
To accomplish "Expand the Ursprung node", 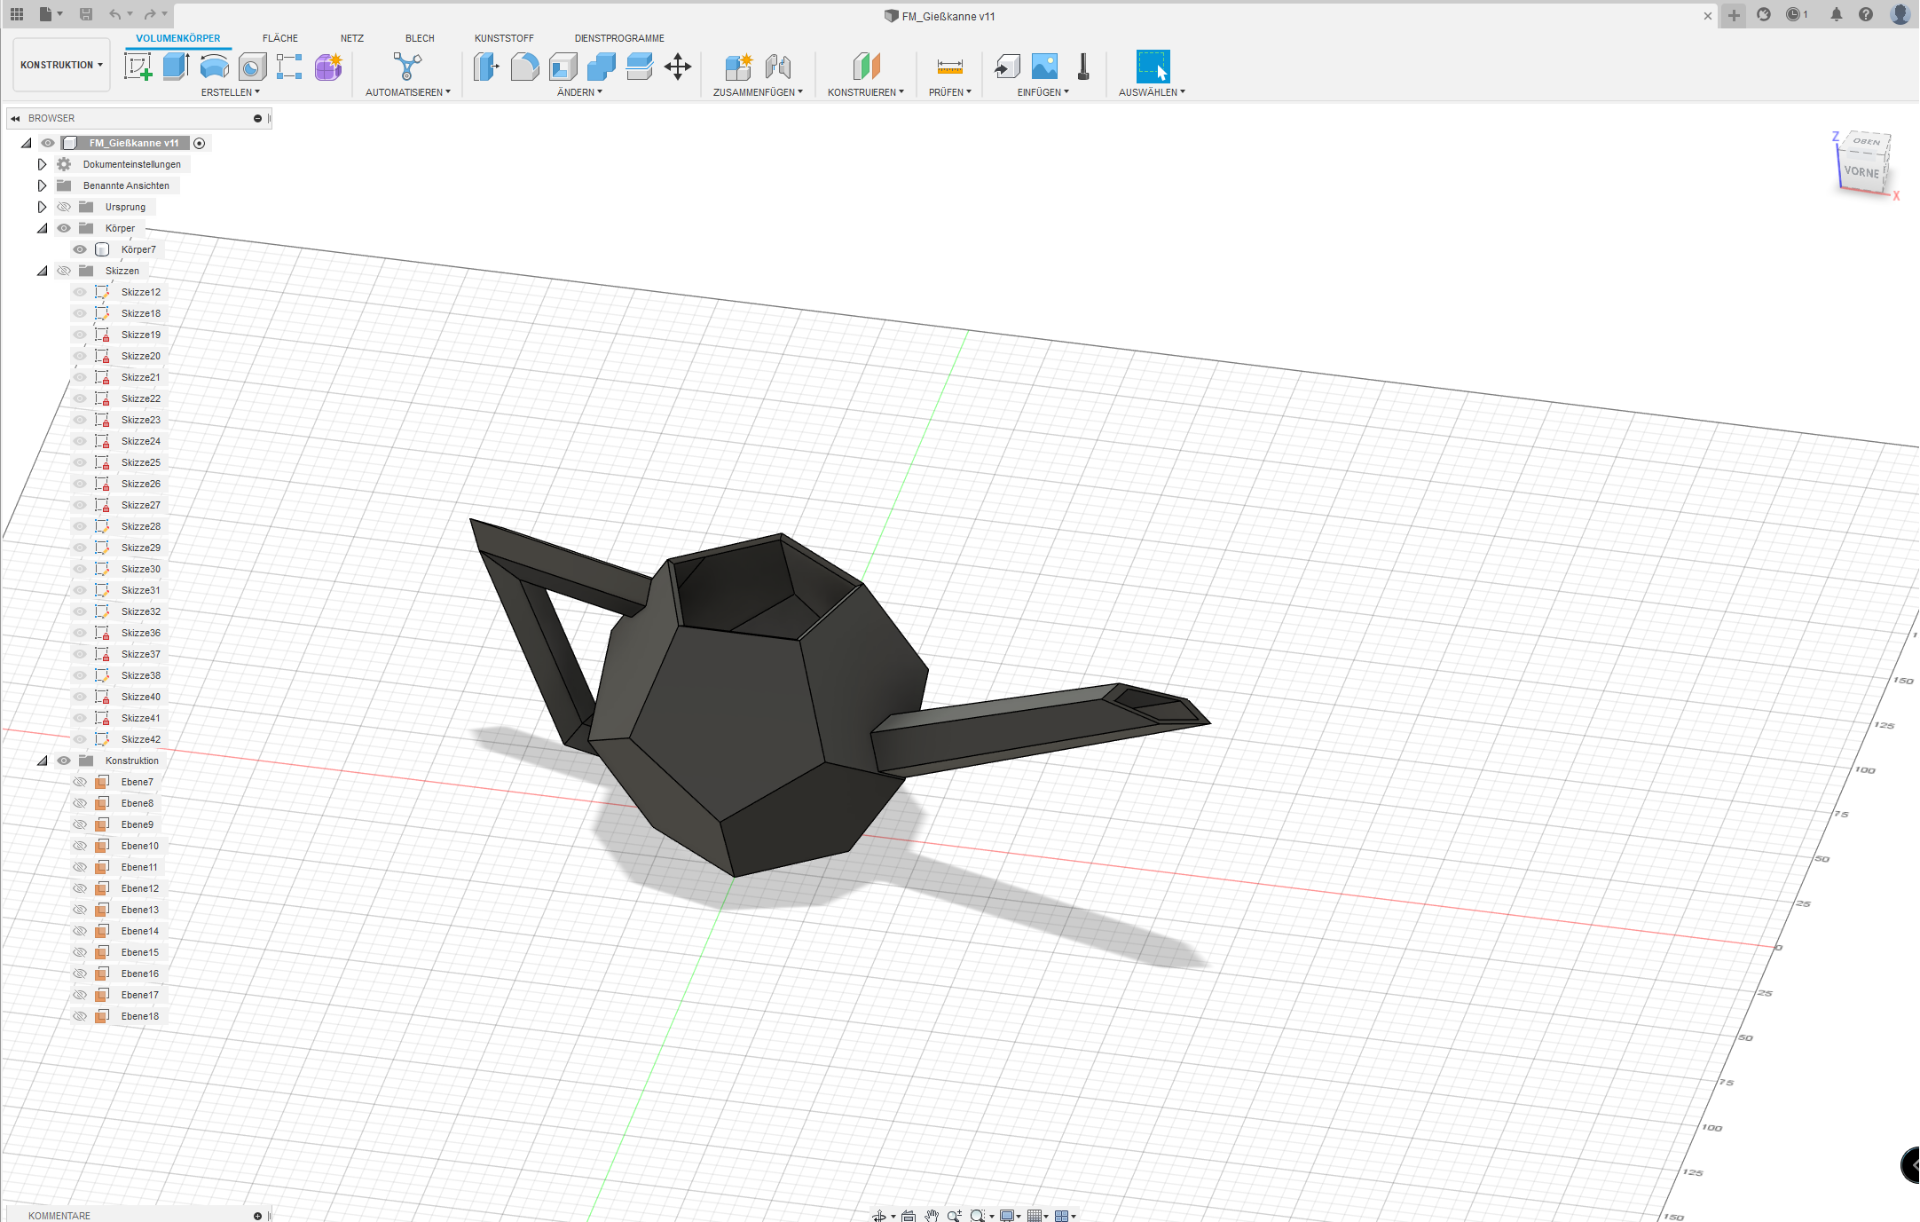I will 42,207.
